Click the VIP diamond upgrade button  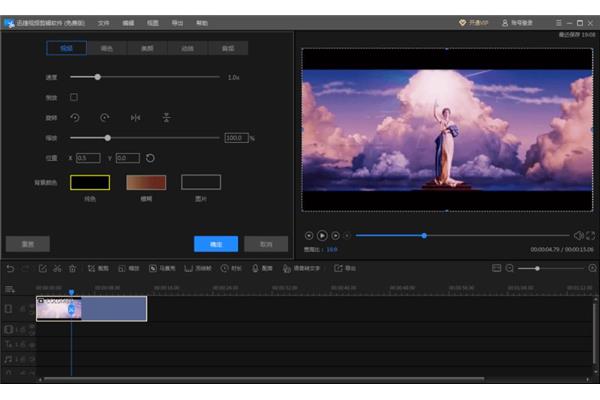pyautogui.click(x=473, y=23)
